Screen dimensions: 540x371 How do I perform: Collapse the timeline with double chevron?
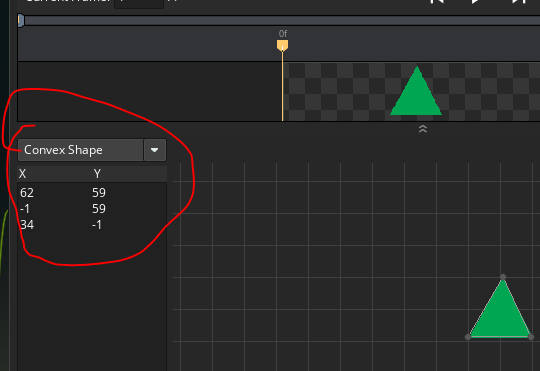click(423, 129)
